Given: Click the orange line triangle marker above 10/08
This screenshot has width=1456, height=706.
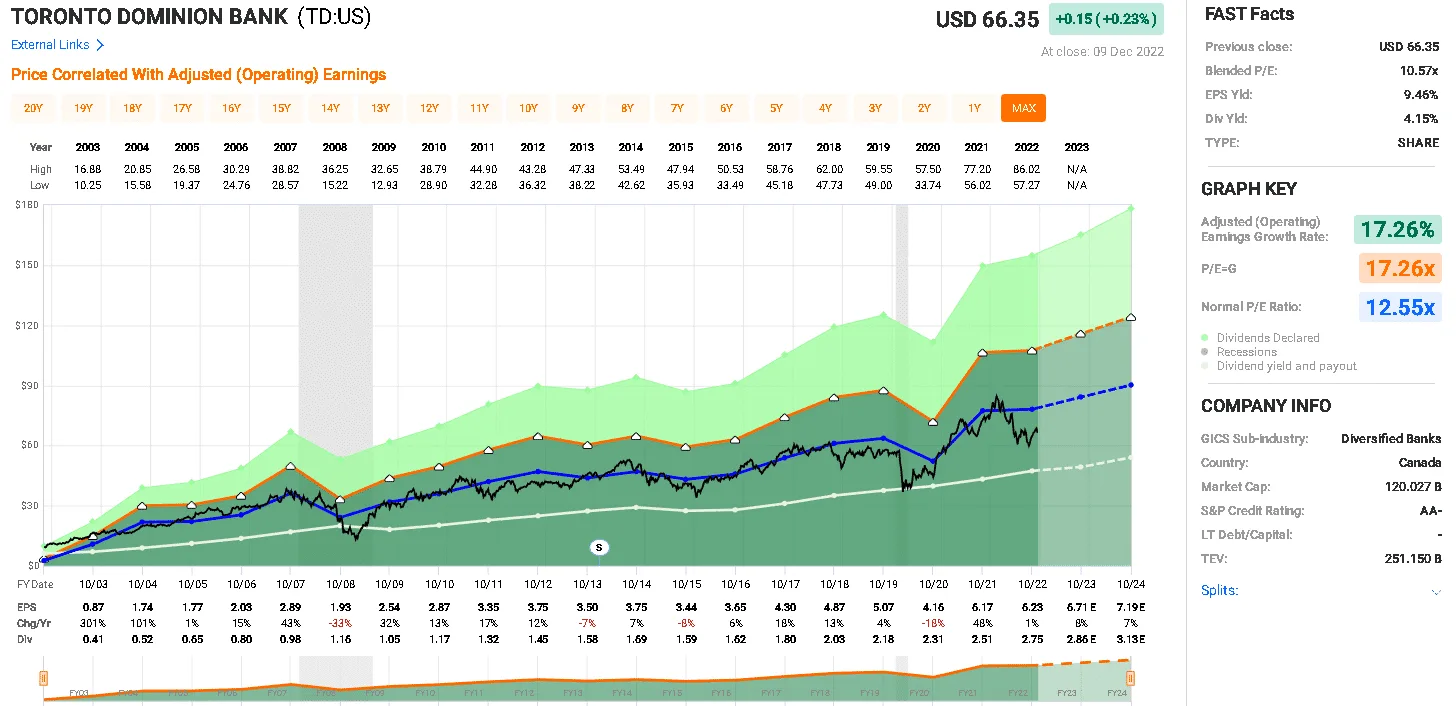Looking at the screenshot, I should coord(340,498).
